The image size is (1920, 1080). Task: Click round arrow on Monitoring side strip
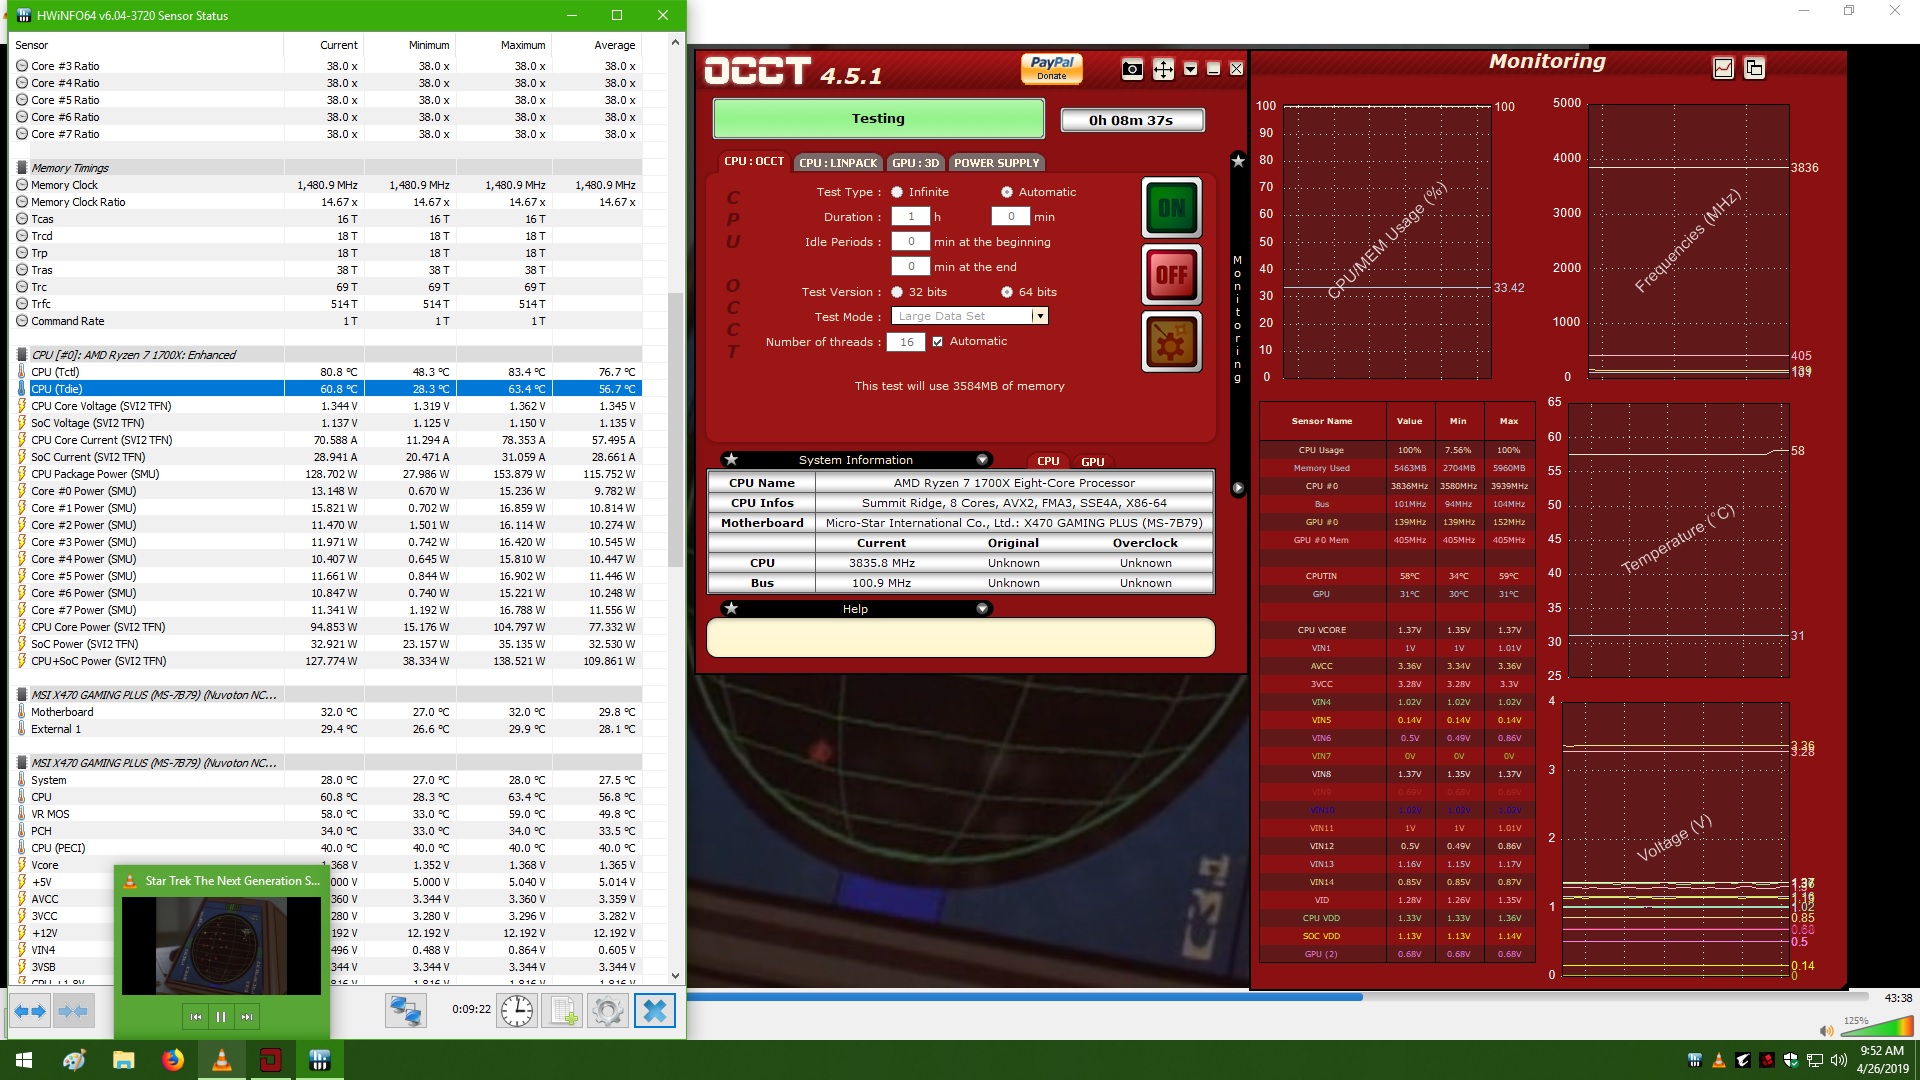coord(1238,488)
